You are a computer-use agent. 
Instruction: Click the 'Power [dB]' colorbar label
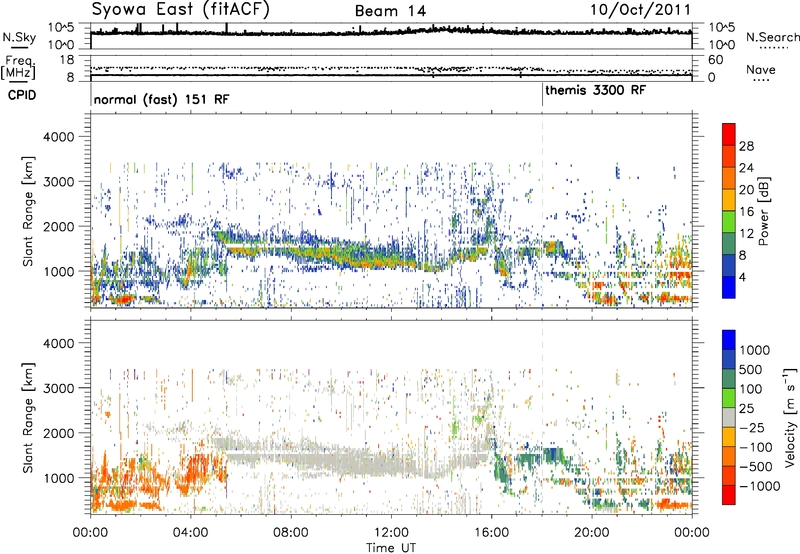(x=763, y=211)
